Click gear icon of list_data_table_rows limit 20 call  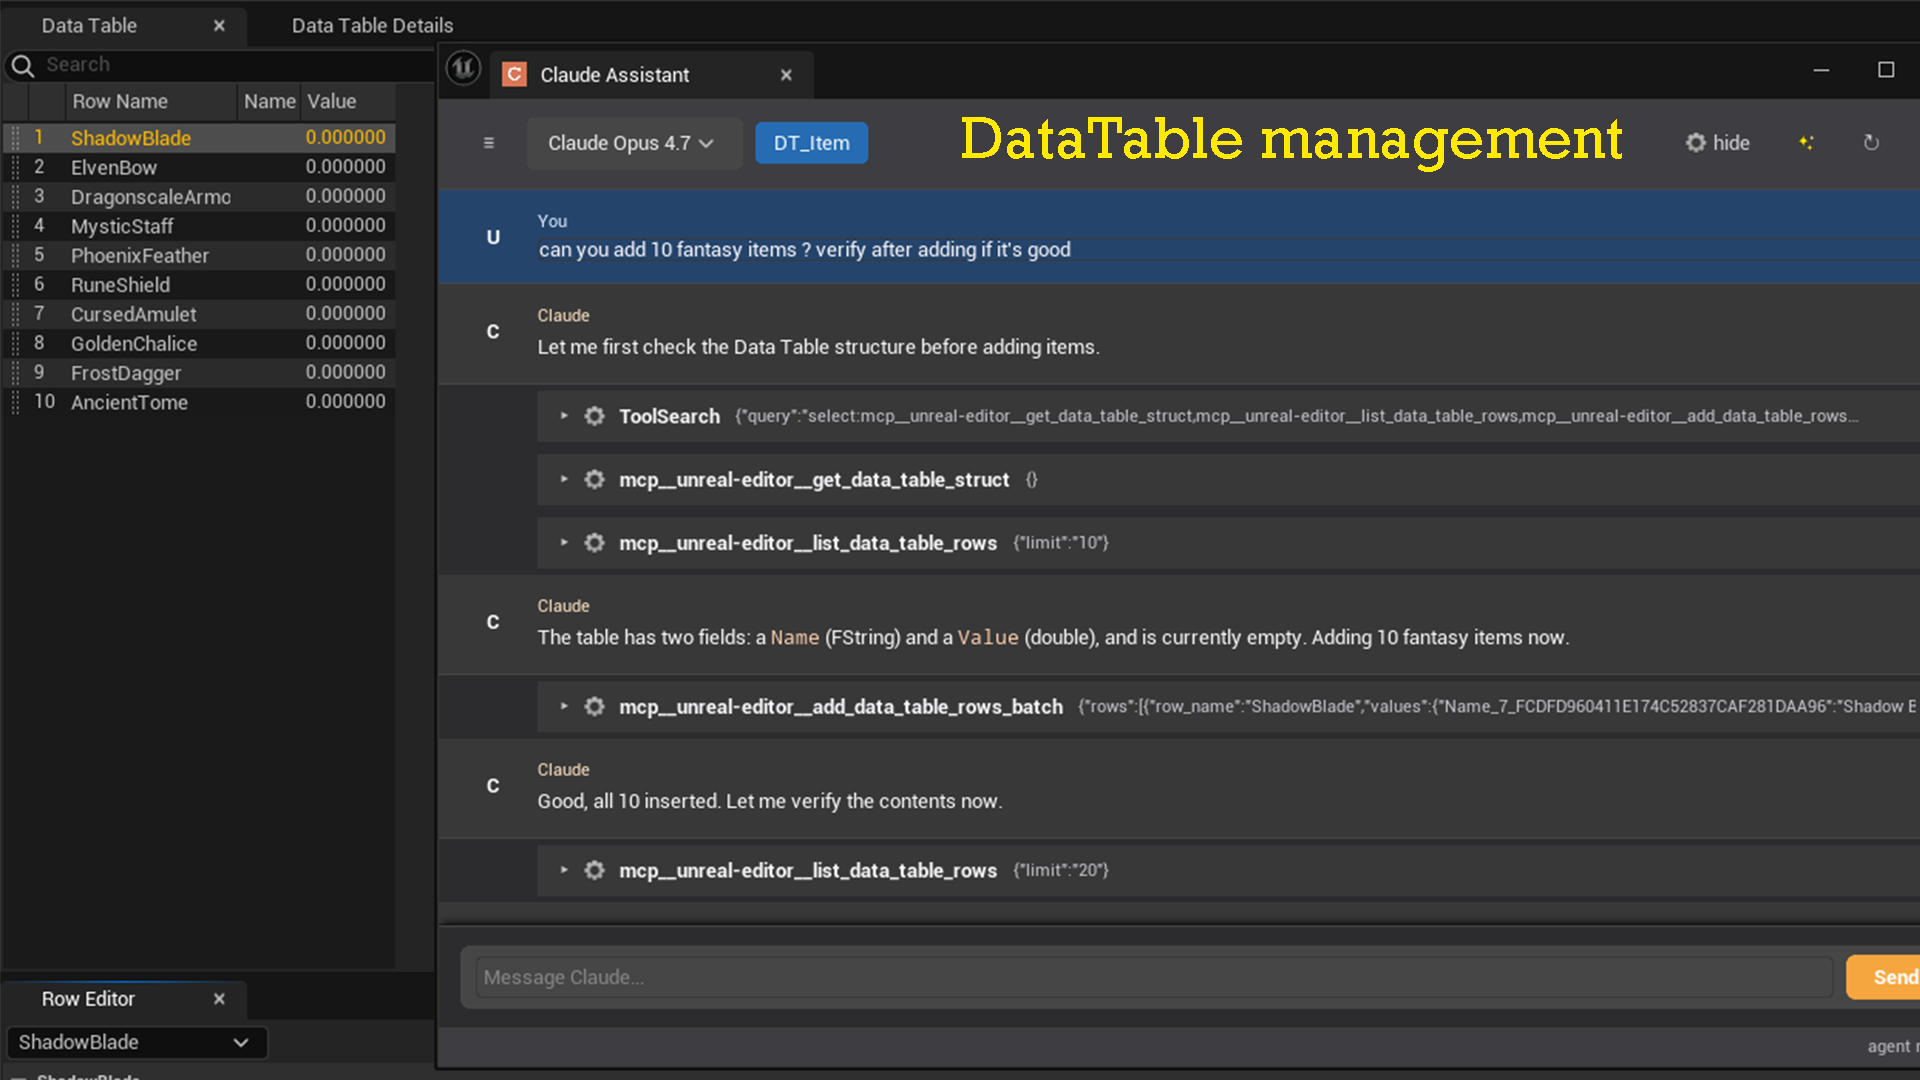click(595, 871)
